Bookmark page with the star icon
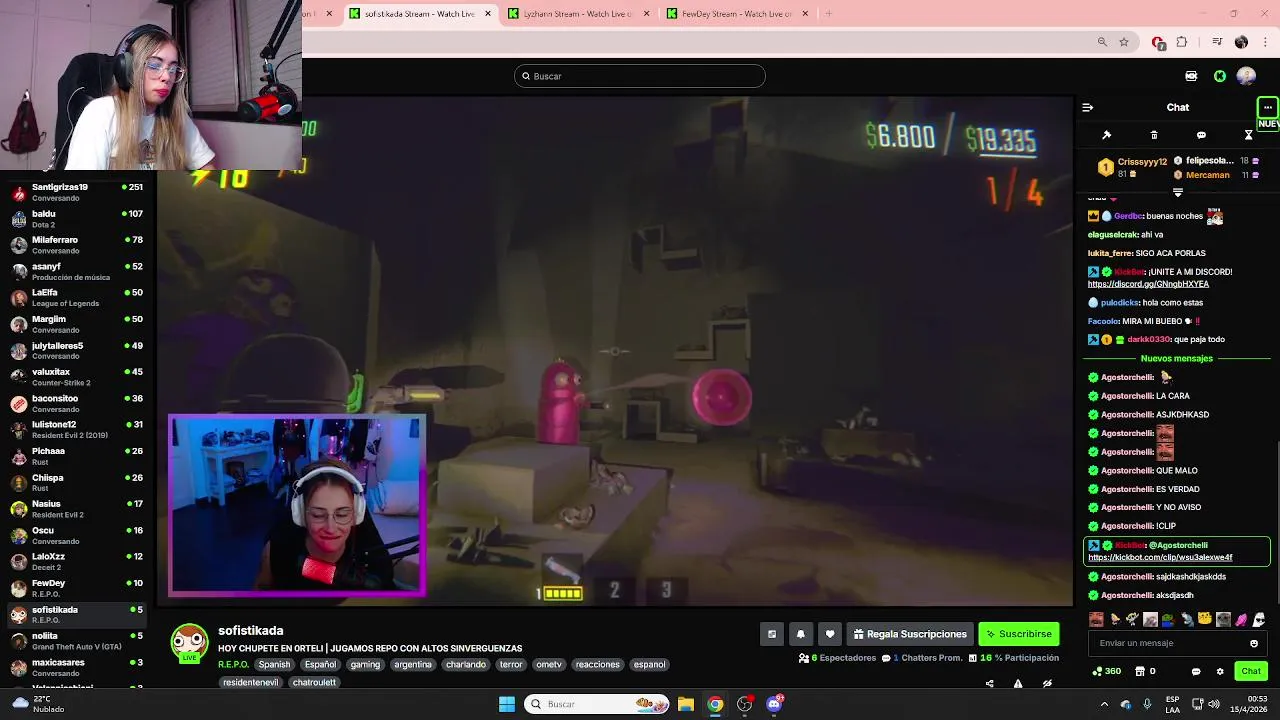Image resolution: width=1280 pixels, height=720 pixels. coord(1124,42)
